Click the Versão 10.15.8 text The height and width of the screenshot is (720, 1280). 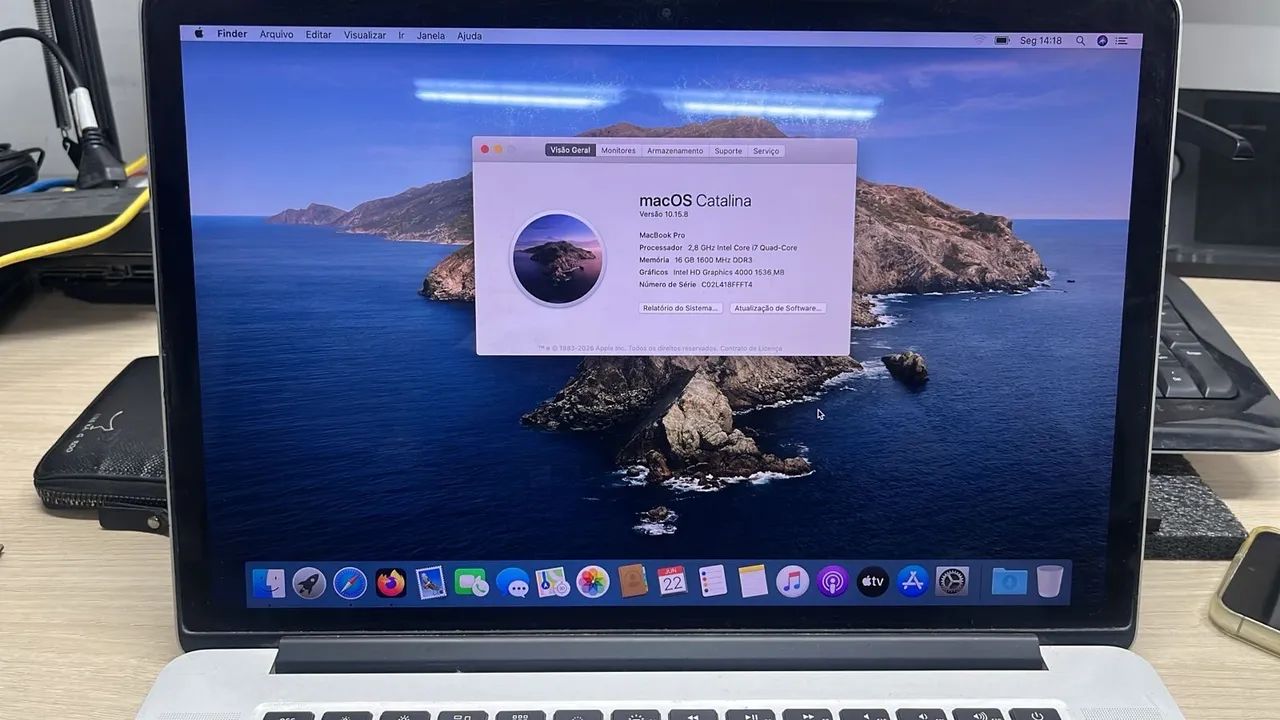[x=664, y=214]
